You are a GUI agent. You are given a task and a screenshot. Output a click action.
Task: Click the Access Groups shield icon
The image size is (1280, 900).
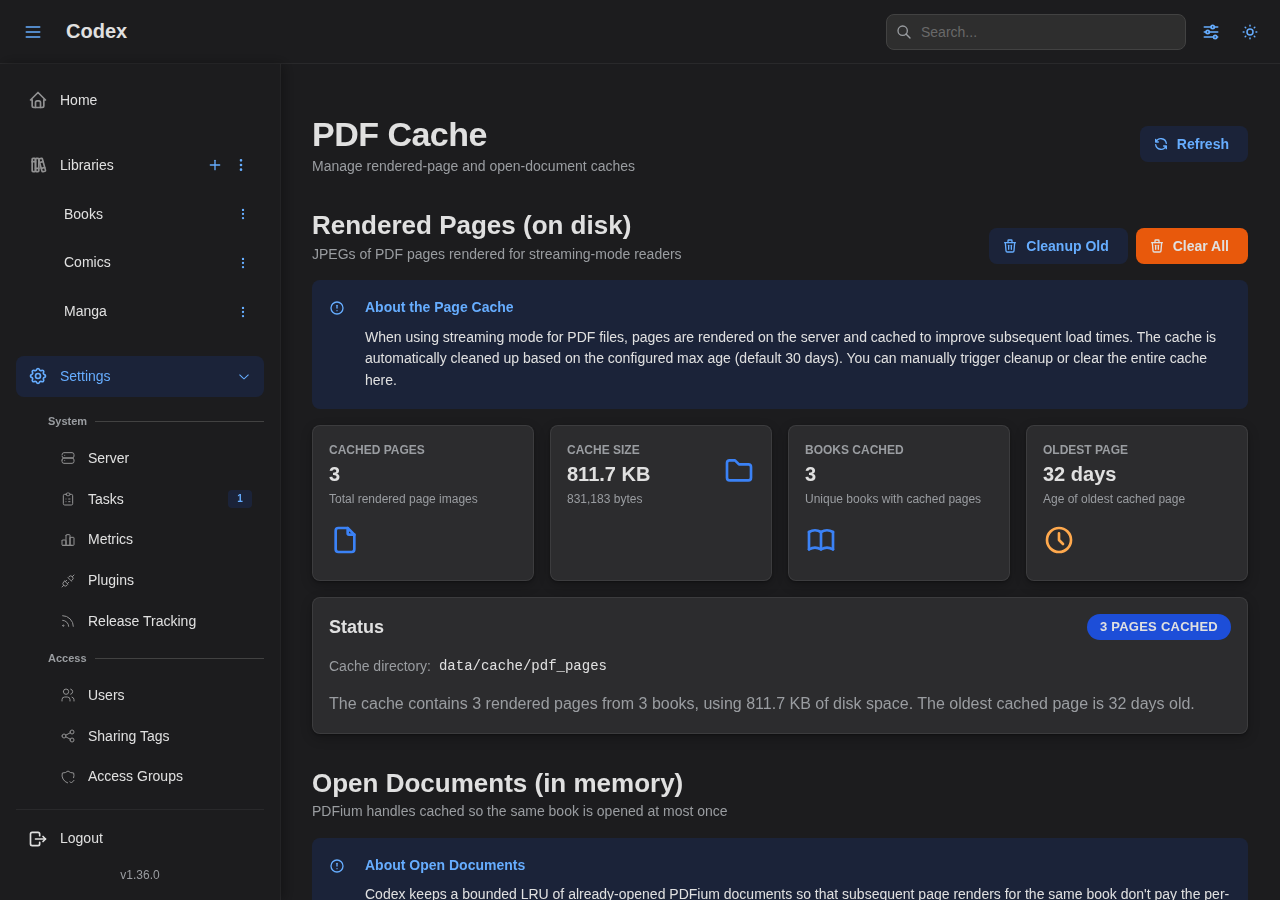(68, 776)
